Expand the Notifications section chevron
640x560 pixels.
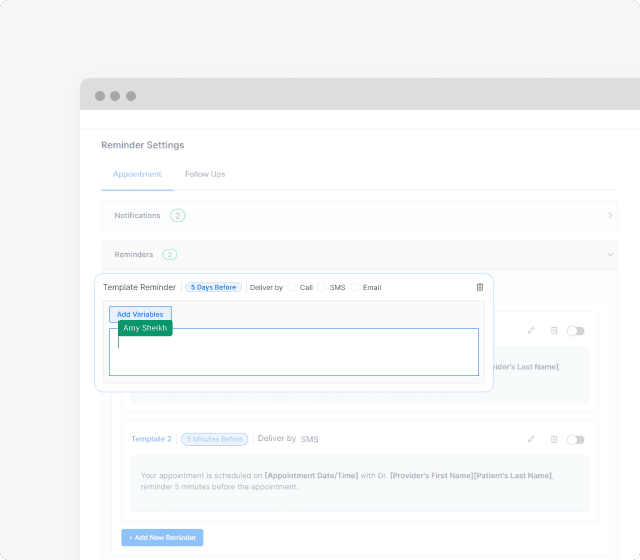[610, 215]
